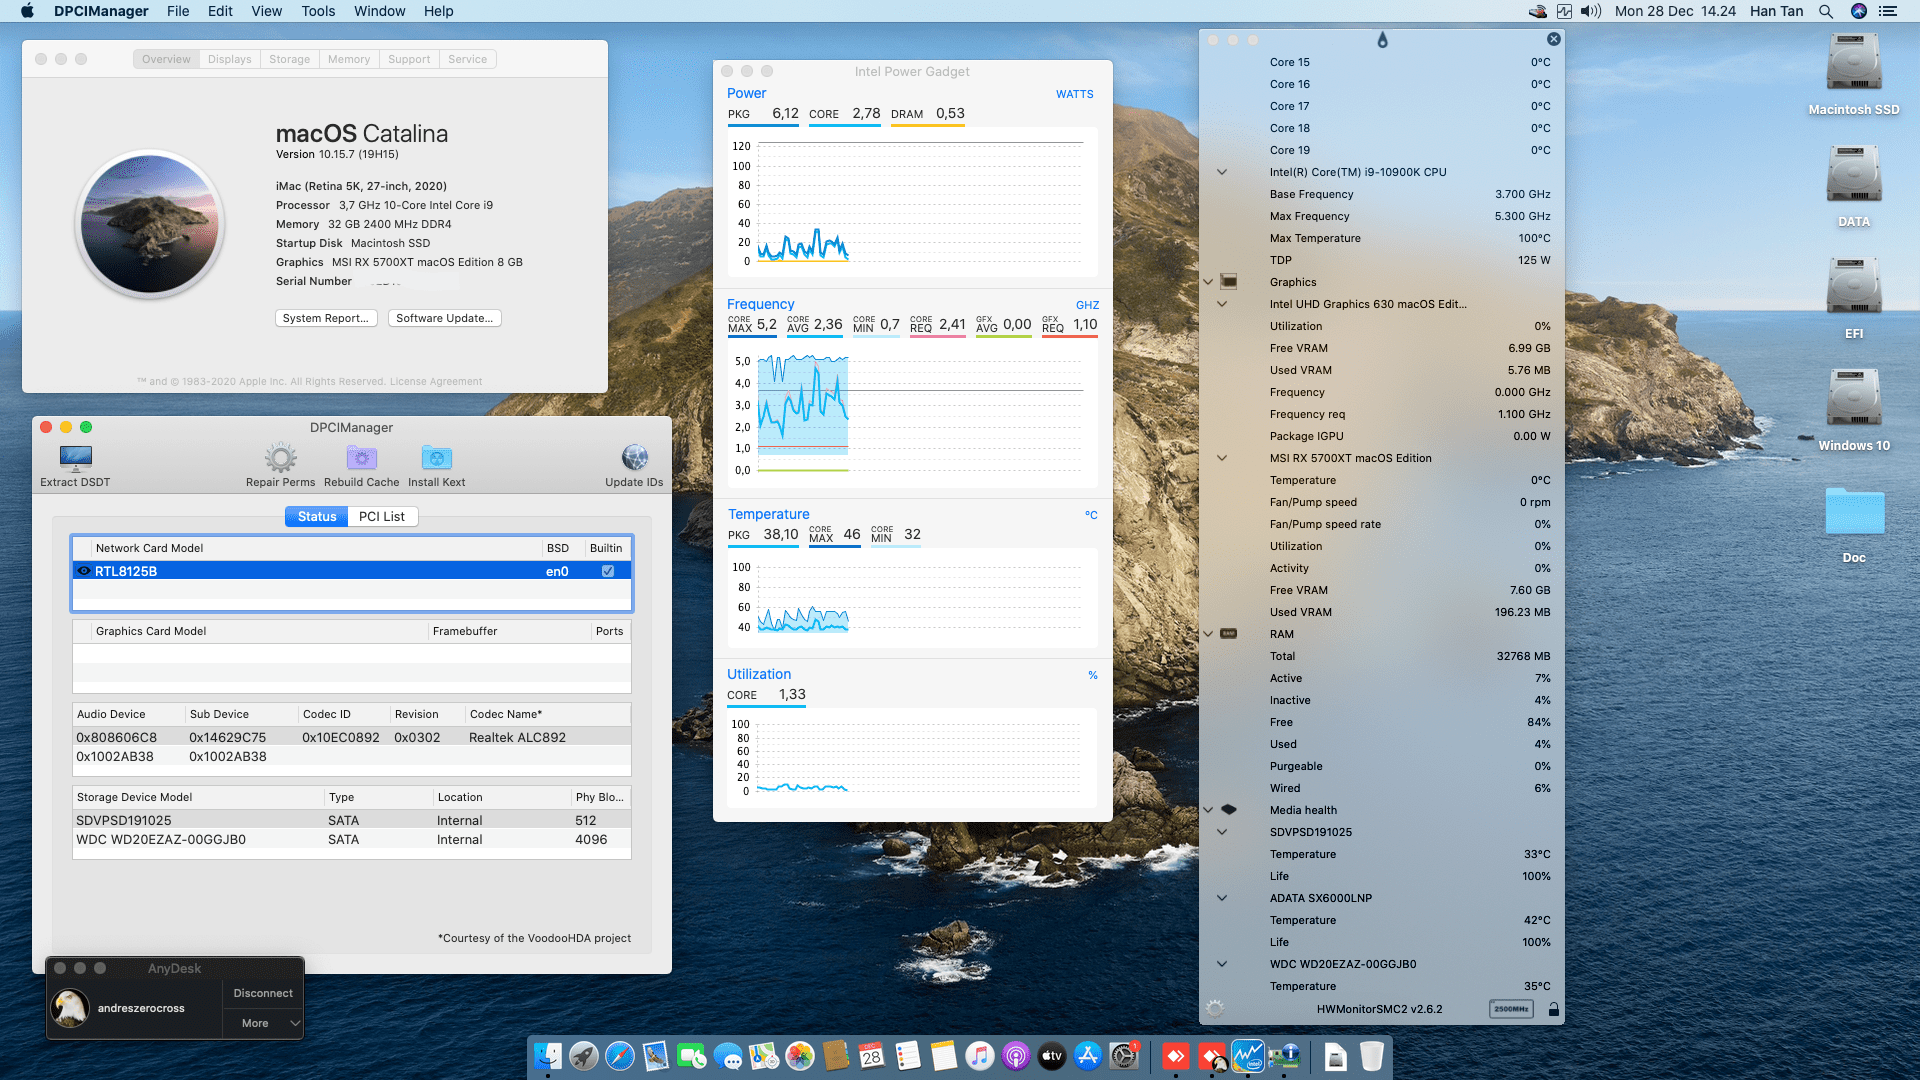This screenshot has height=1080, width=1920.
Task: Click the Update IDs globe icon
Action: pyautogui.click(x=634, y=458)
